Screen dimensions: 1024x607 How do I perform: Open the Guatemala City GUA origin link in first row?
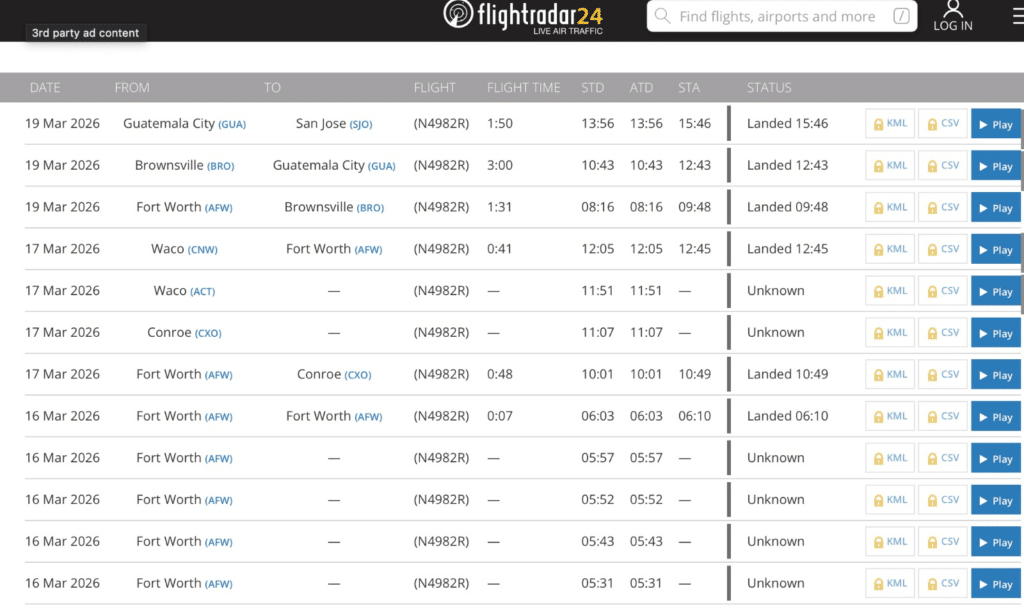pos(232,124)
